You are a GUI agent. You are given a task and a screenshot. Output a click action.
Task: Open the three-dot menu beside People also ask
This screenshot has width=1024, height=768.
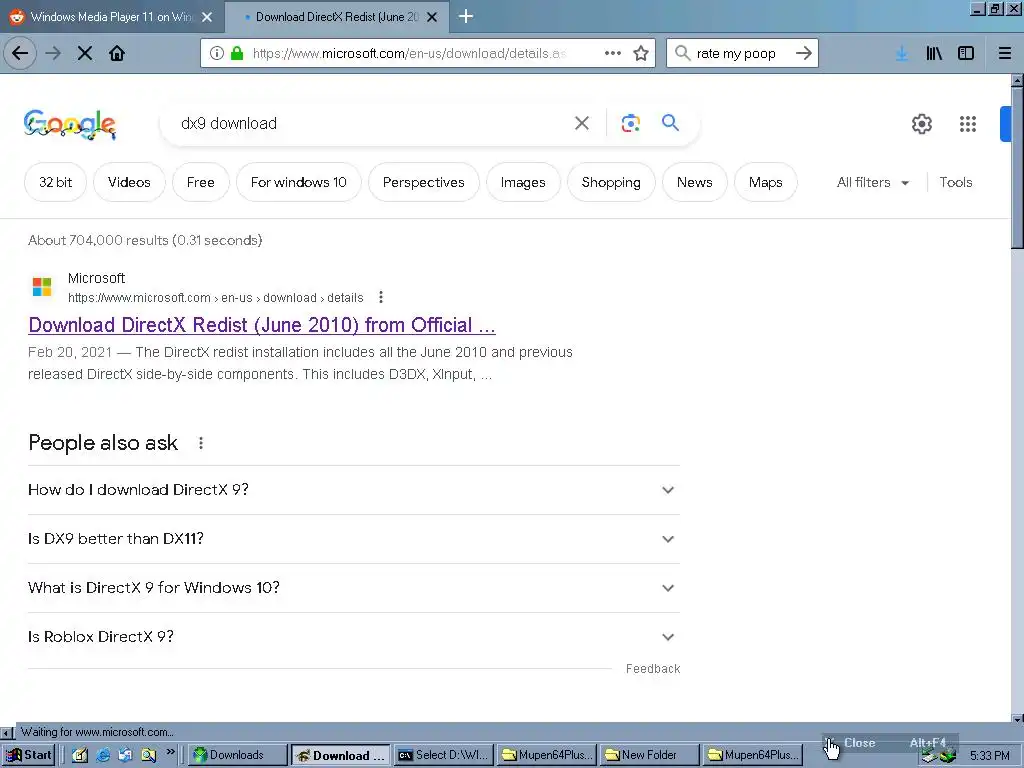(x=201, y=443)
